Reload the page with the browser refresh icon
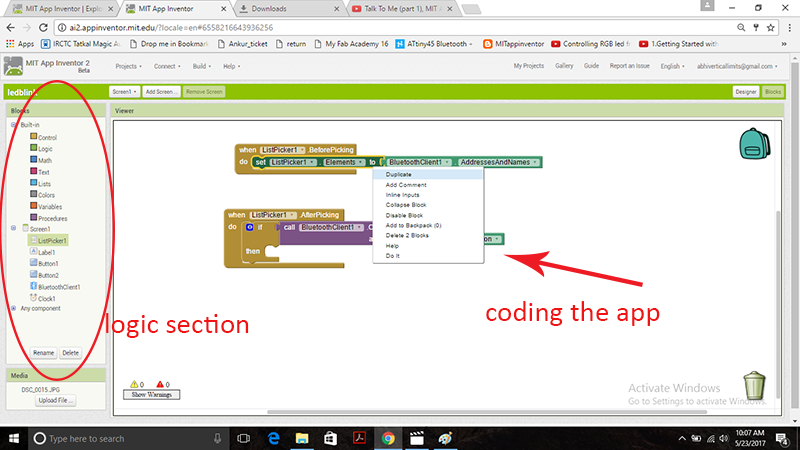This screenshot has width=800, height=450. point(43,28)
